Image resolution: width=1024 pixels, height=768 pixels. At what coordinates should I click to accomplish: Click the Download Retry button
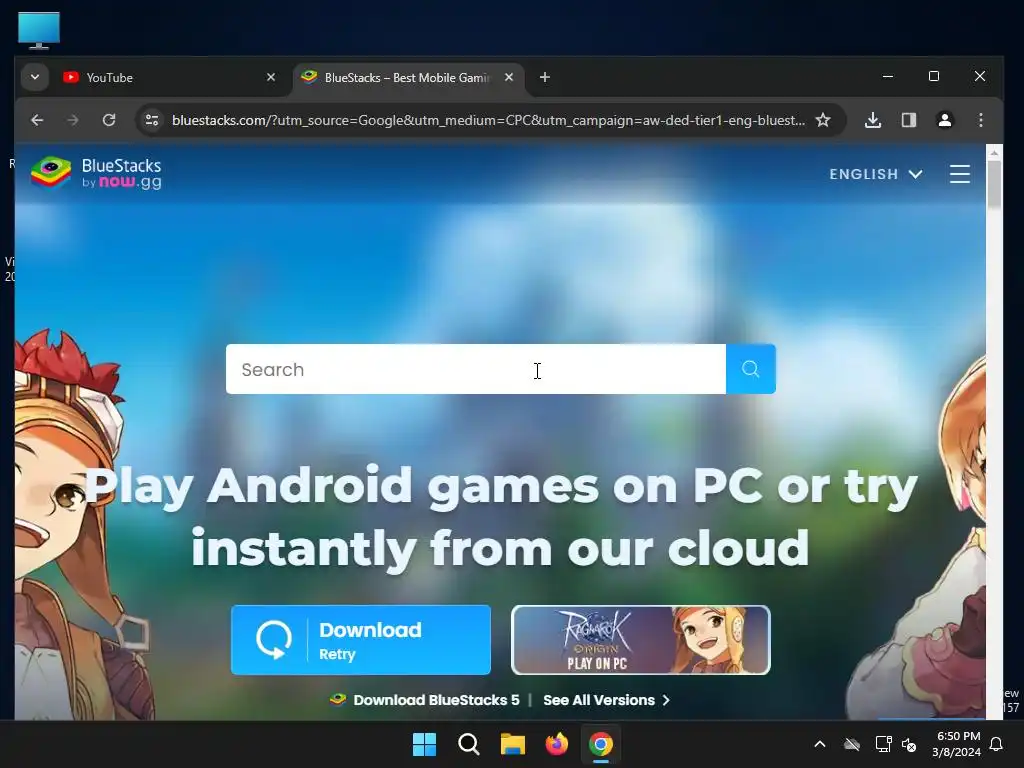tap(360, 640)
